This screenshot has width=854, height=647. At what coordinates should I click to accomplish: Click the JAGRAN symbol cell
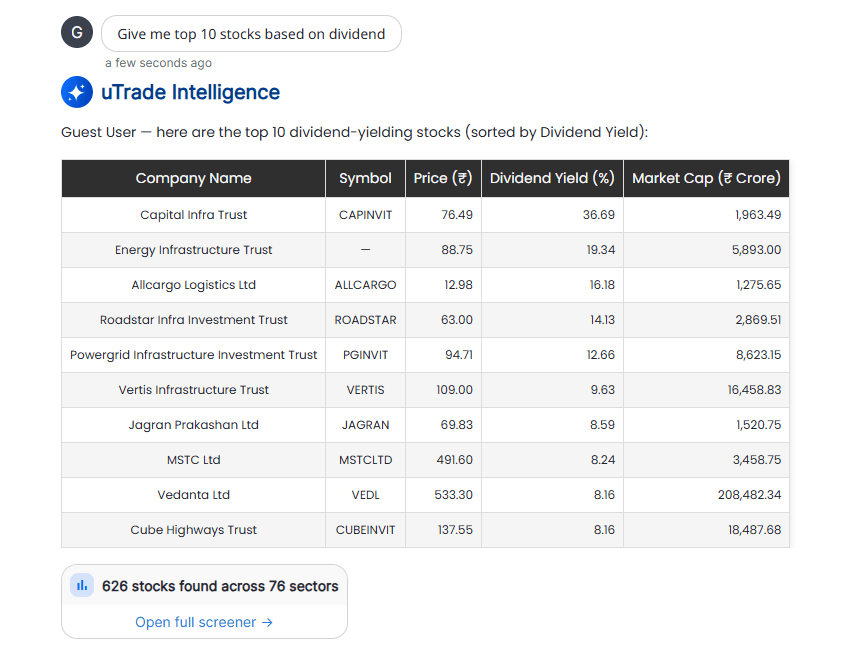pos(365,425)
